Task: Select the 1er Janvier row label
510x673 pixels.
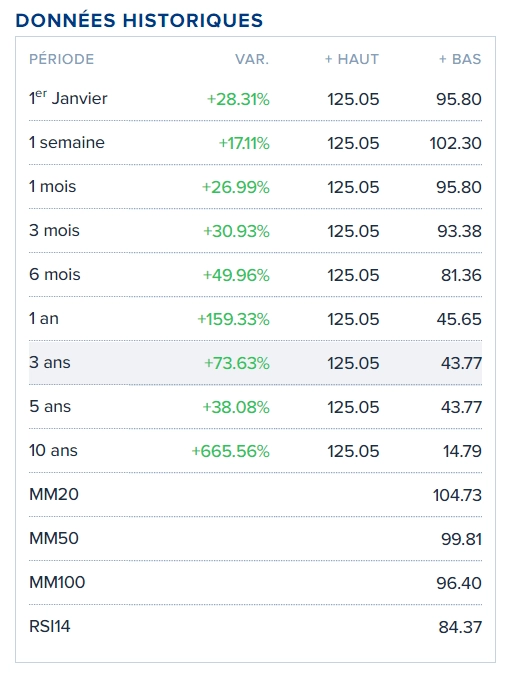Action: tap(68, 98)
